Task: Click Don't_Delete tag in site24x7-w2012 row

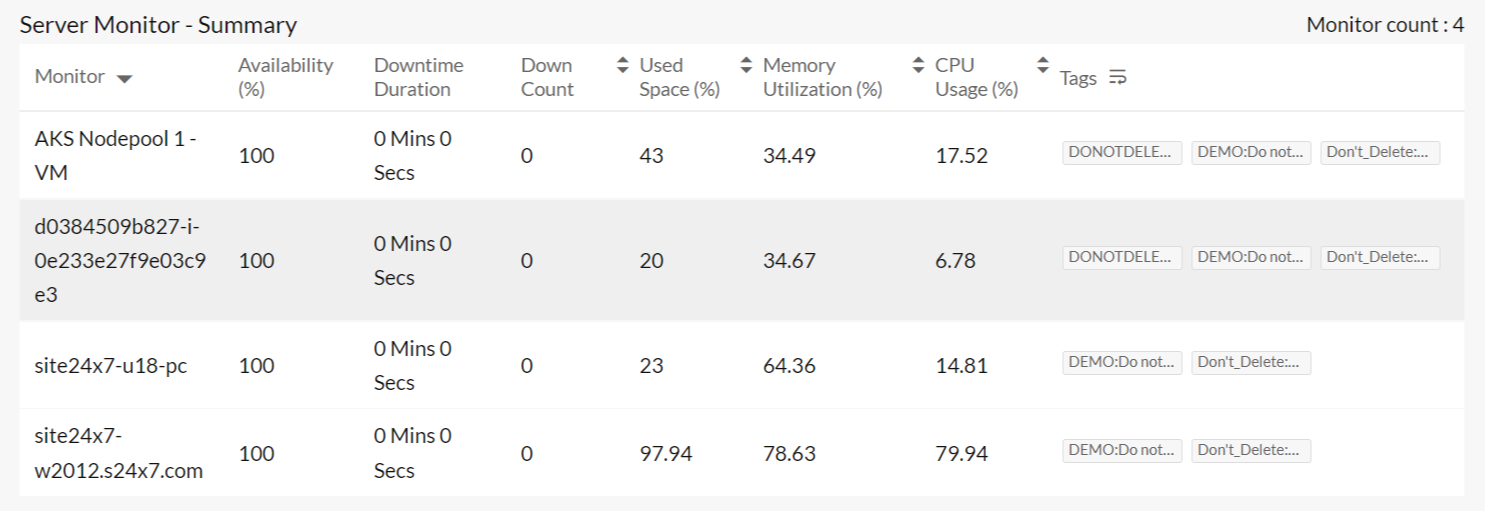Action: pos(1251,450)
